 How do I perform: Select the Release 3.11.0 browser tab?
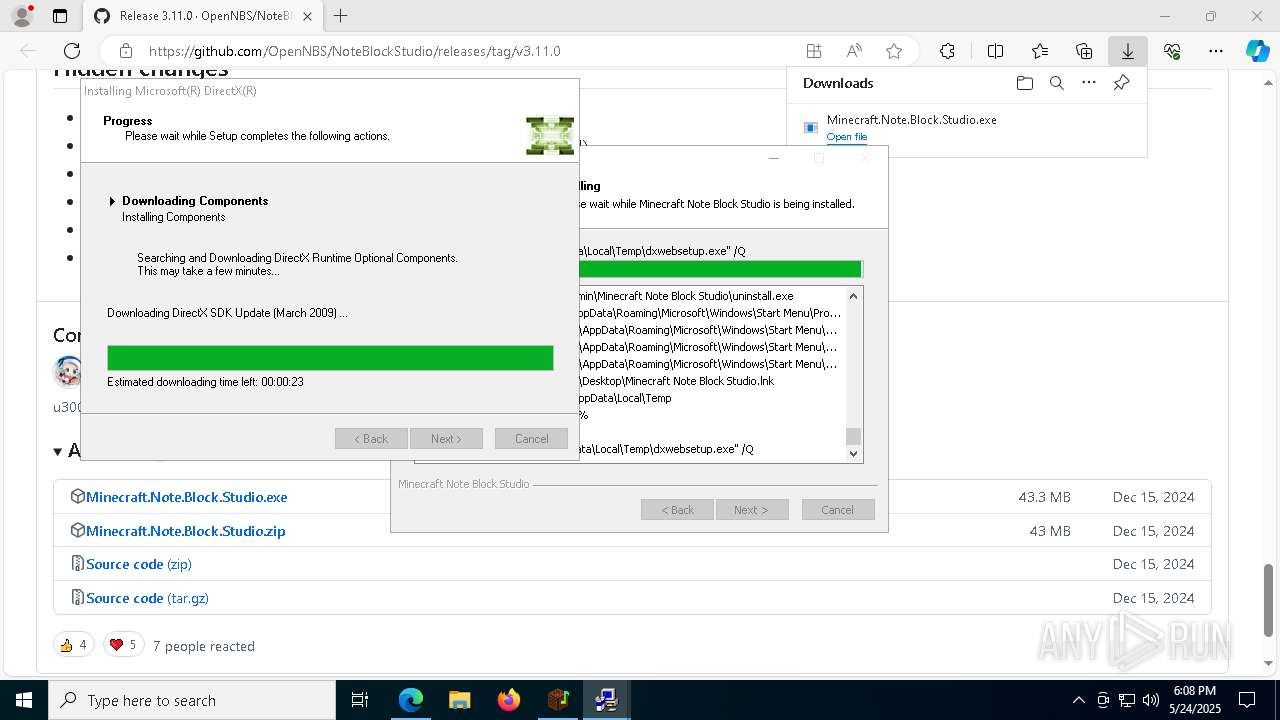(x=202, y=16)
